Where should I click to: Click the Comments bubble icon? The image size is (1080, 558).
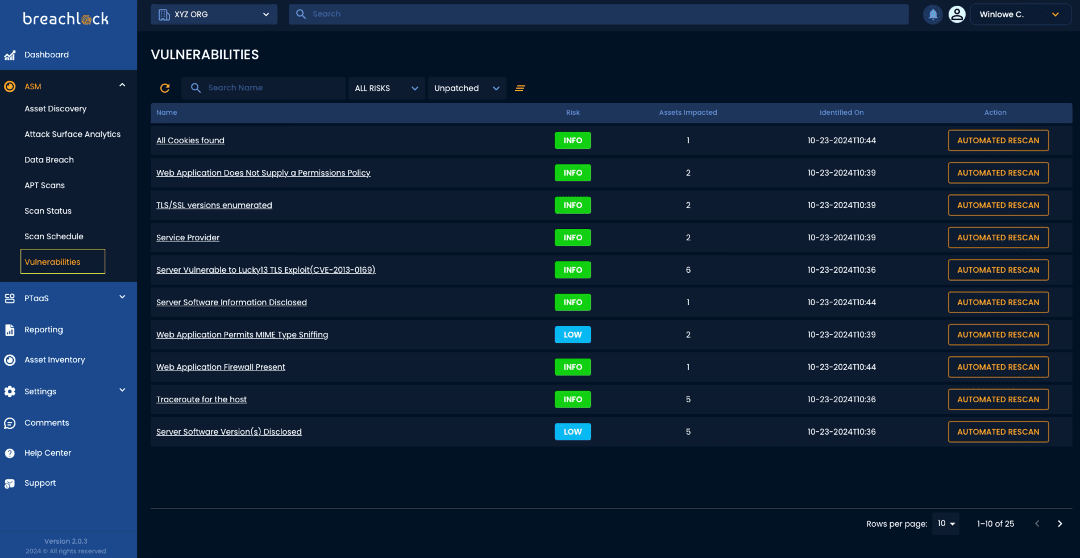(10, 423)
